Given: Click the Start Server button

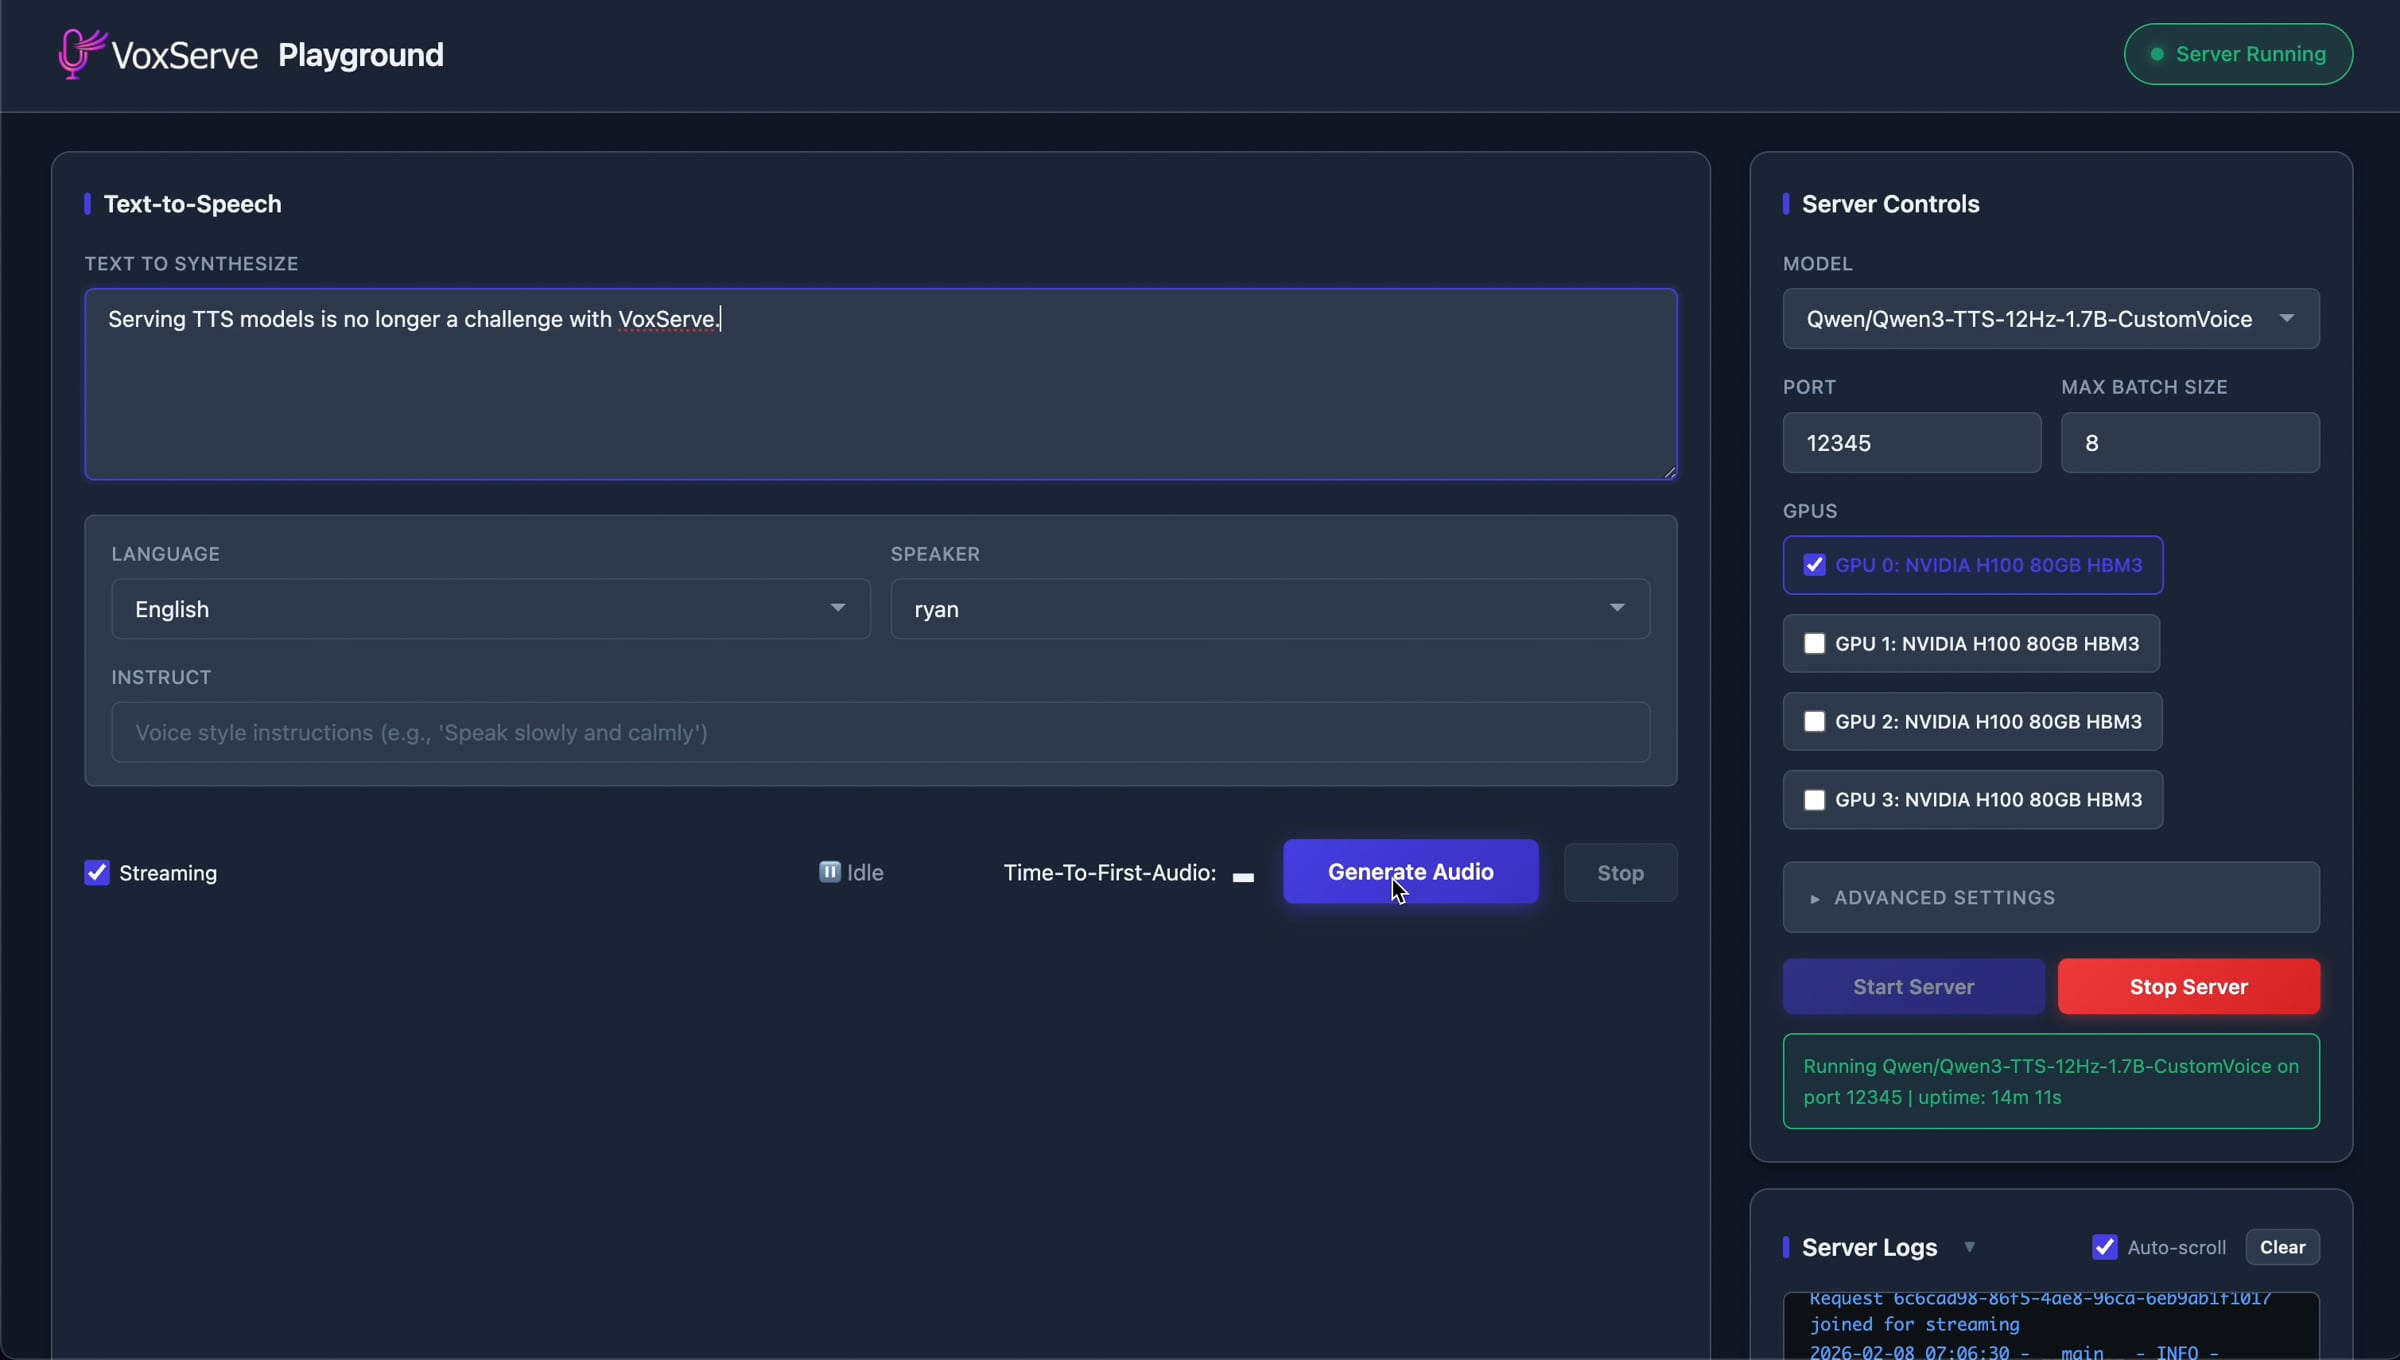Looking at the screenshot, I should (x=1914, y=987).
